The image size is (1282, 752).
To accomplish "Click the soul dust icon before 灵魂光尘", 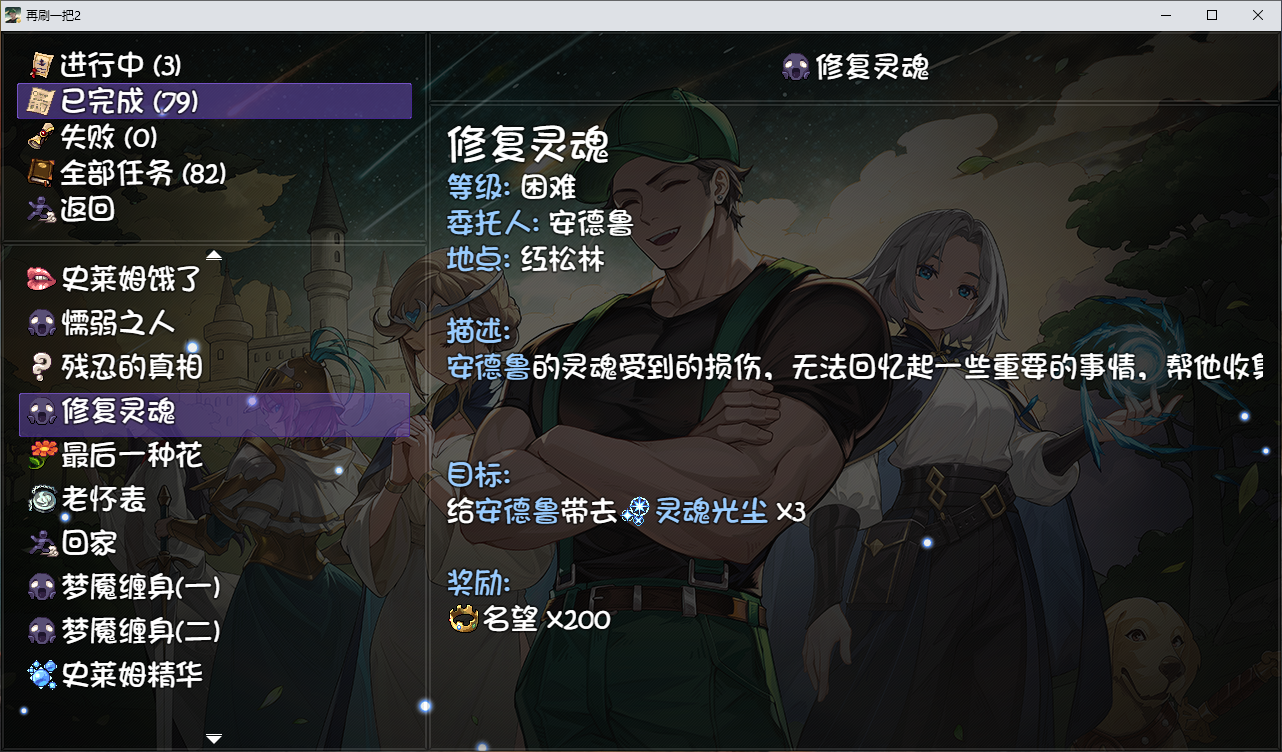I will click(636, 513).
